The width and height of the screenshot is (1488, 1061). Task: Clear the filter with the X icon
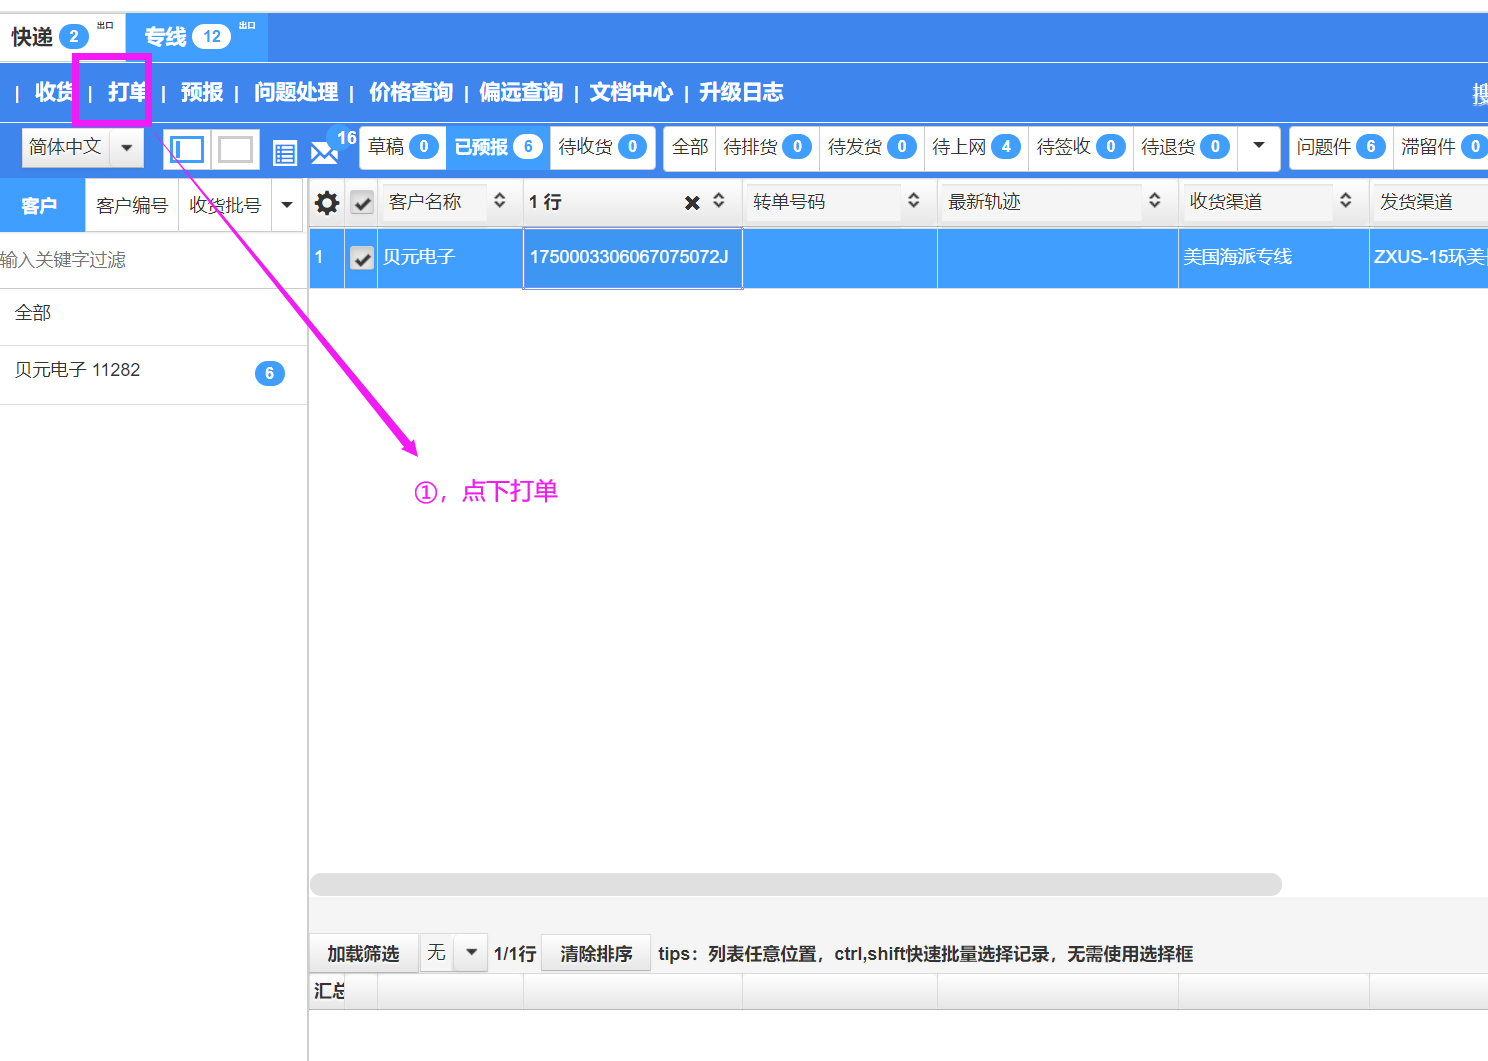tap(691, 203)
